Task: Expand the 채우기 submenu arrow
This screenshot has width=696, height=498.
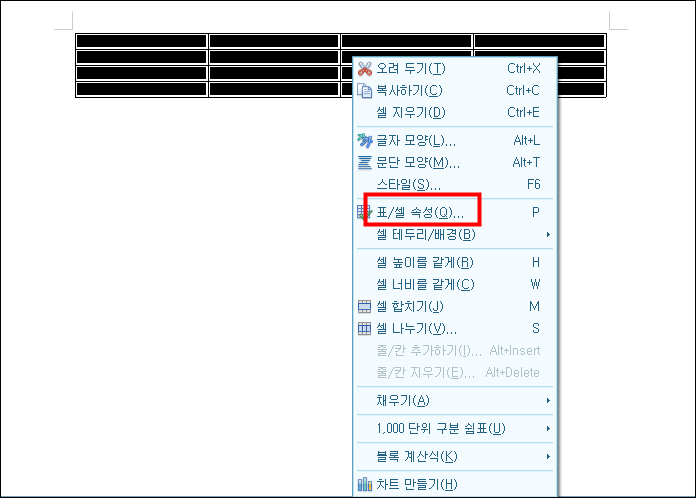Action: tap(549, 401)
